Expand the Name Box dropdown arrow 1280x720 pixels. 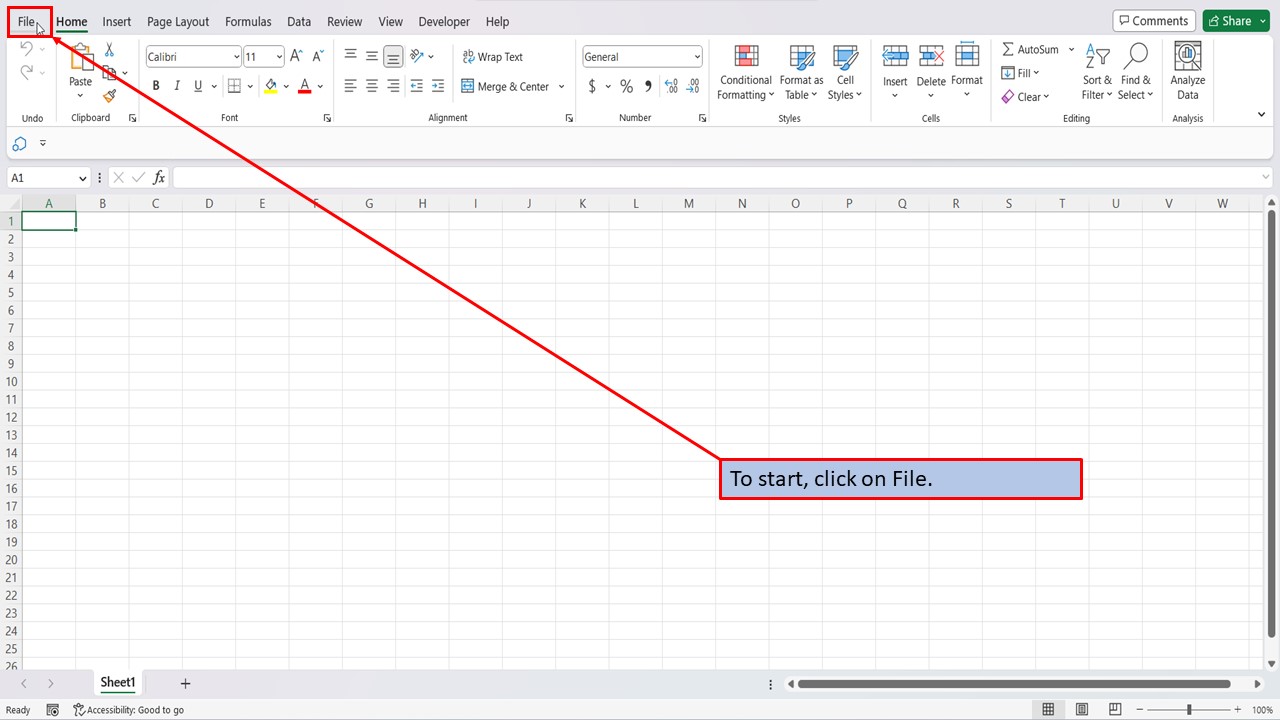tap(82, 178)
